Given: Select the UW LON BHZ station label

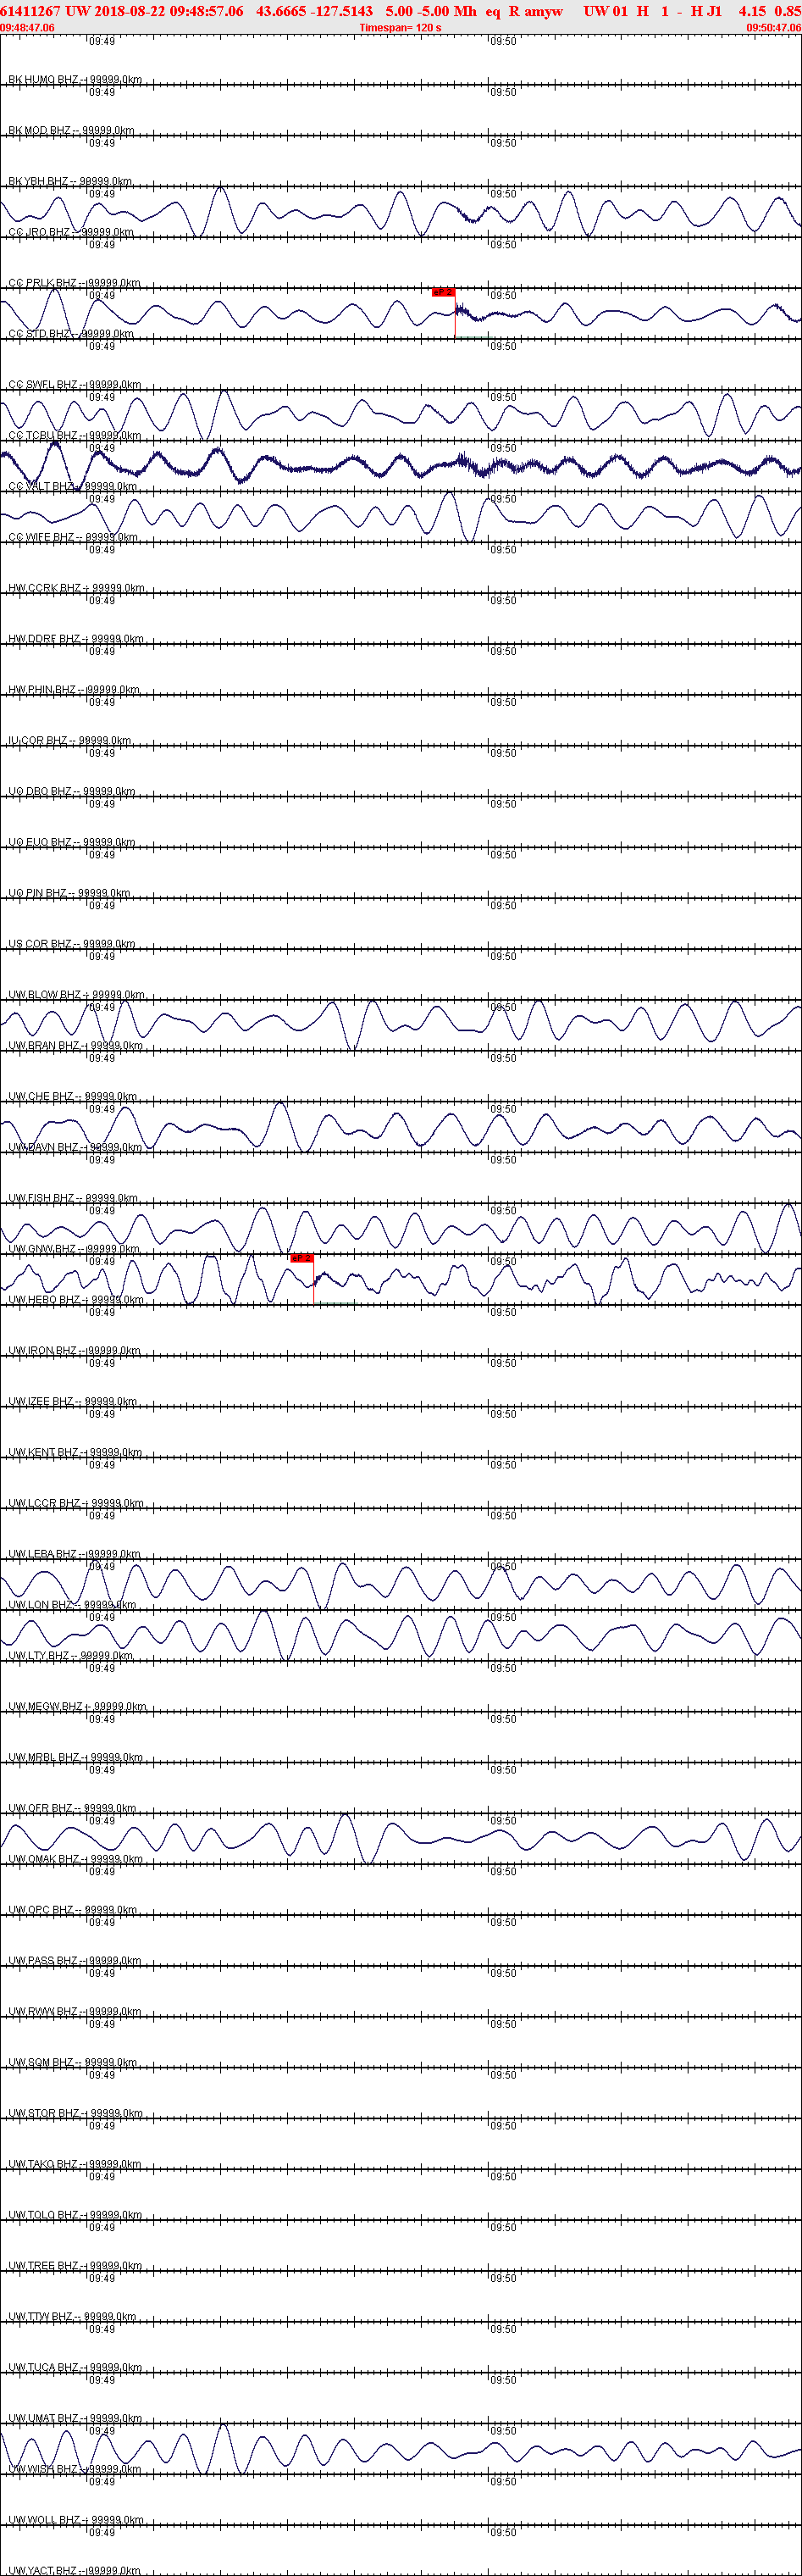Looking at the screenshot, I should [72, 1605].
